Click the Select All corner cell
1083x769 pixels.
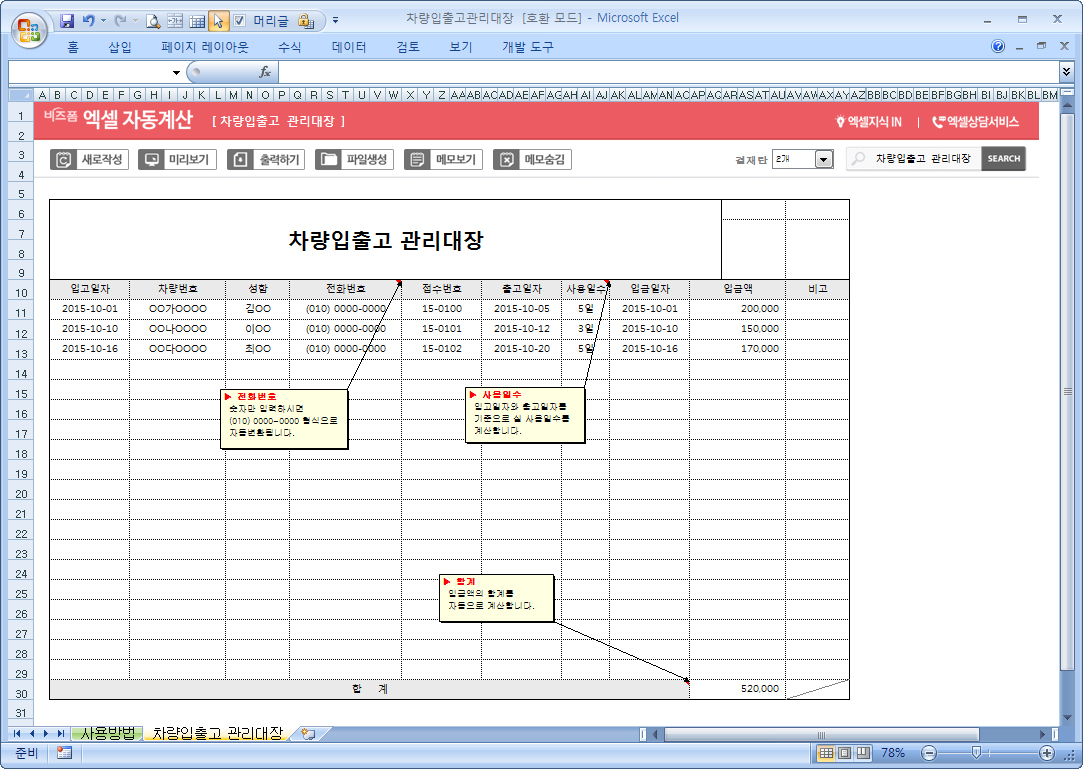(21, 95)
